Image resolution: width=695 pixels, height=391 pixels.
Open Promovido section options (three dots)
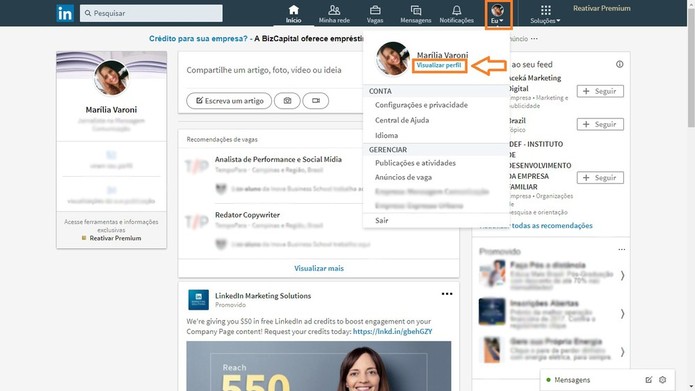coord(622,250)
